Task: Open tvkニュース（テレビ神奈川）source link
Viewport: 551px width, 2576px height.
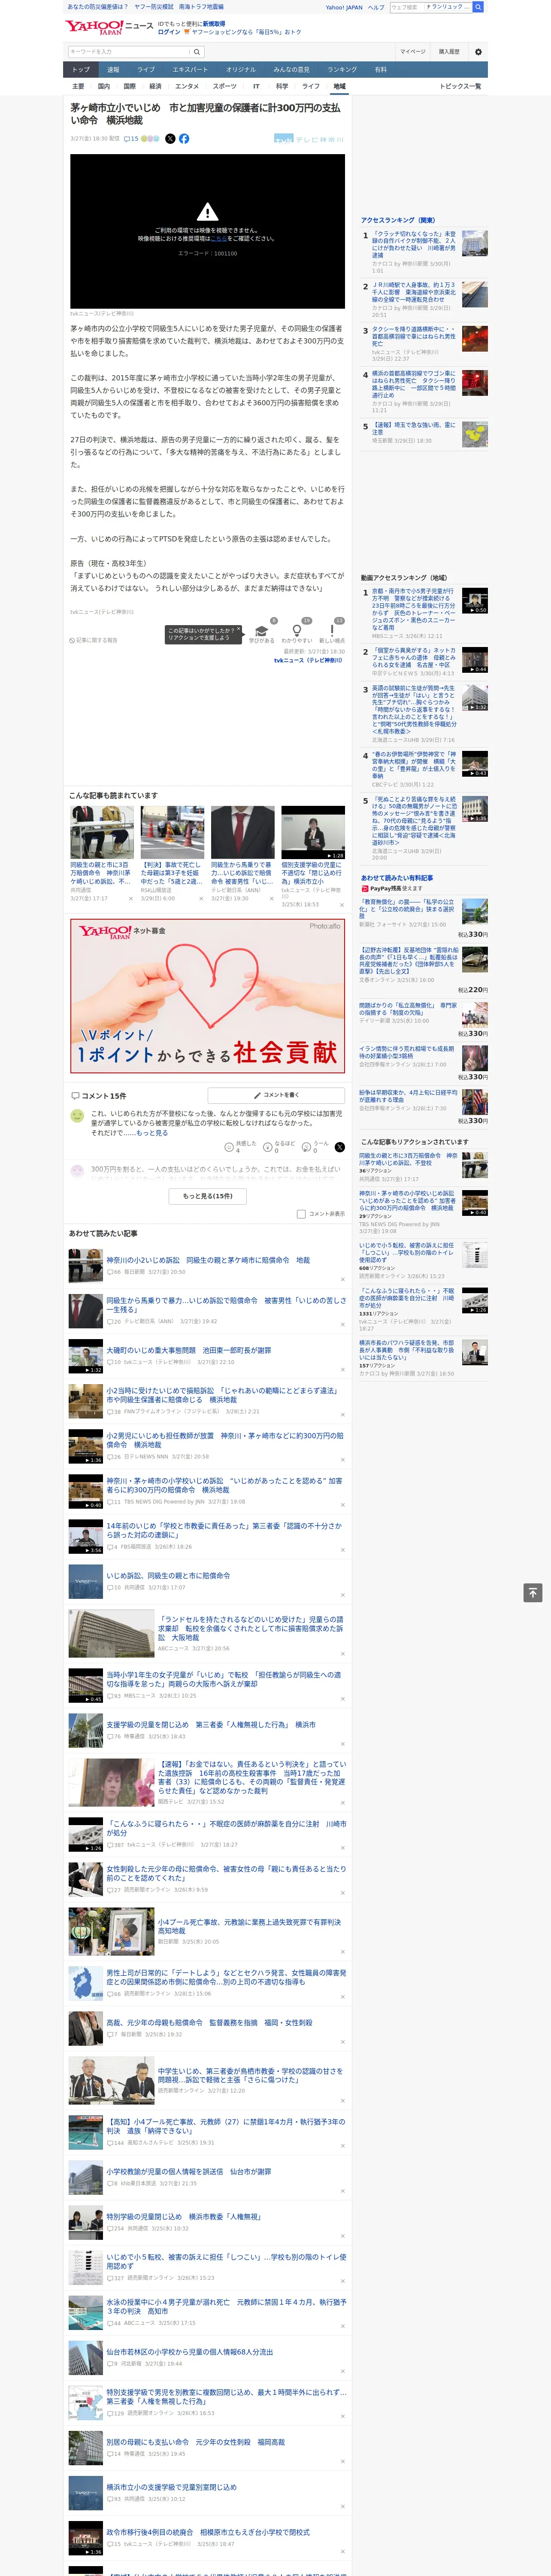Action: (x=308, y=660)
